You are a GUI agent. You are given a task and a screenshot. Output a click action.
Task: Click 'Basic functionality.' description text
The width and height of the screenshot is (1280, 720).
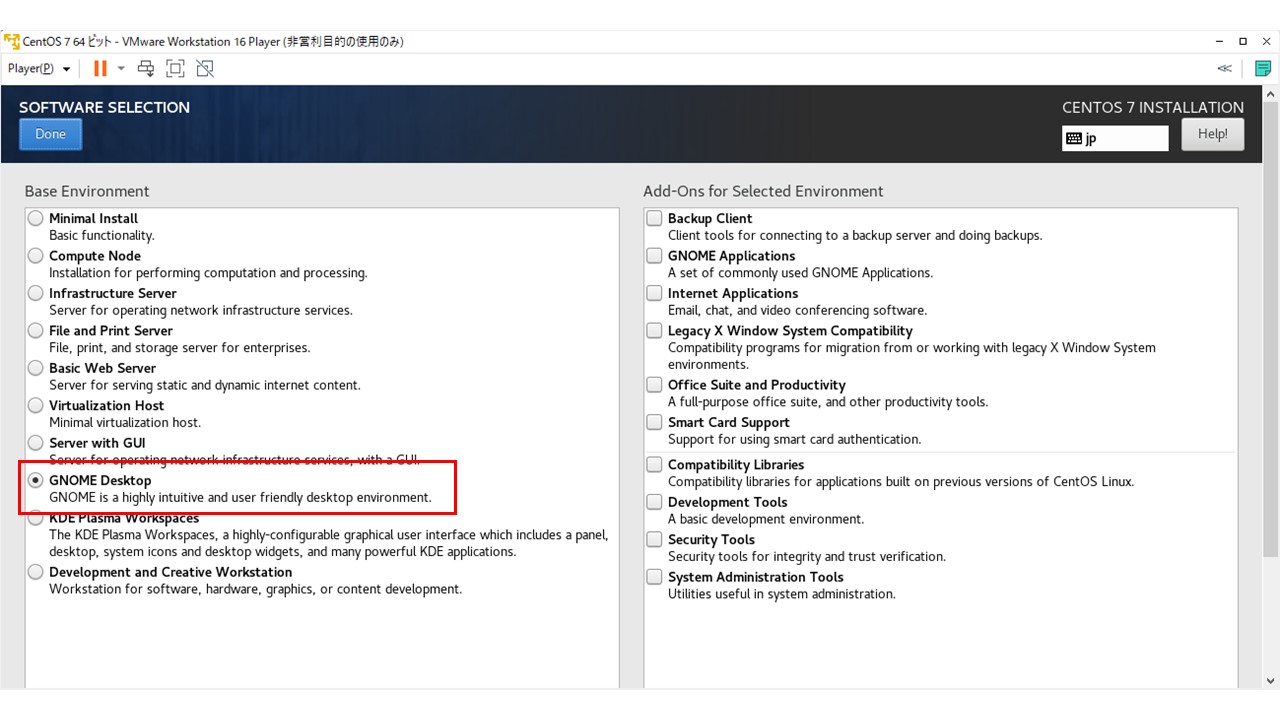pyautogui.click(x=102, y=235)
